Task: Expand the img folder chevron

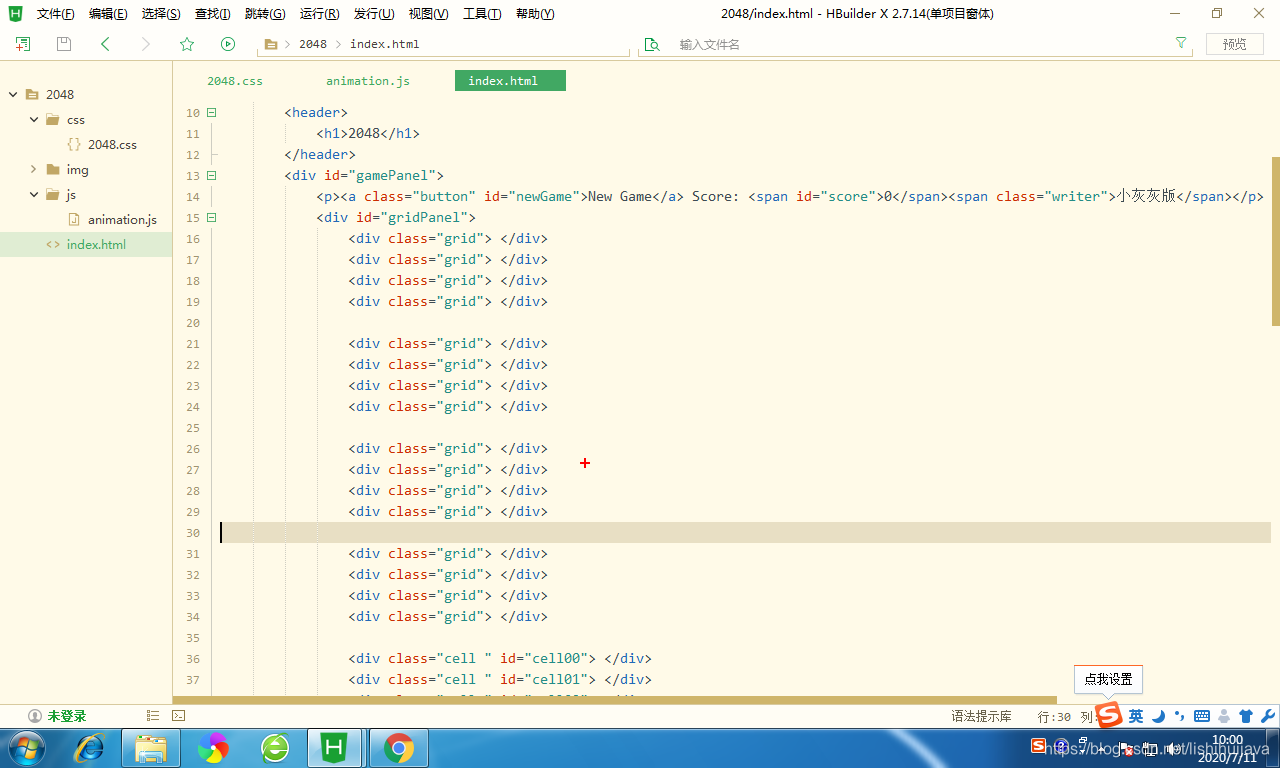Action: 34,169
